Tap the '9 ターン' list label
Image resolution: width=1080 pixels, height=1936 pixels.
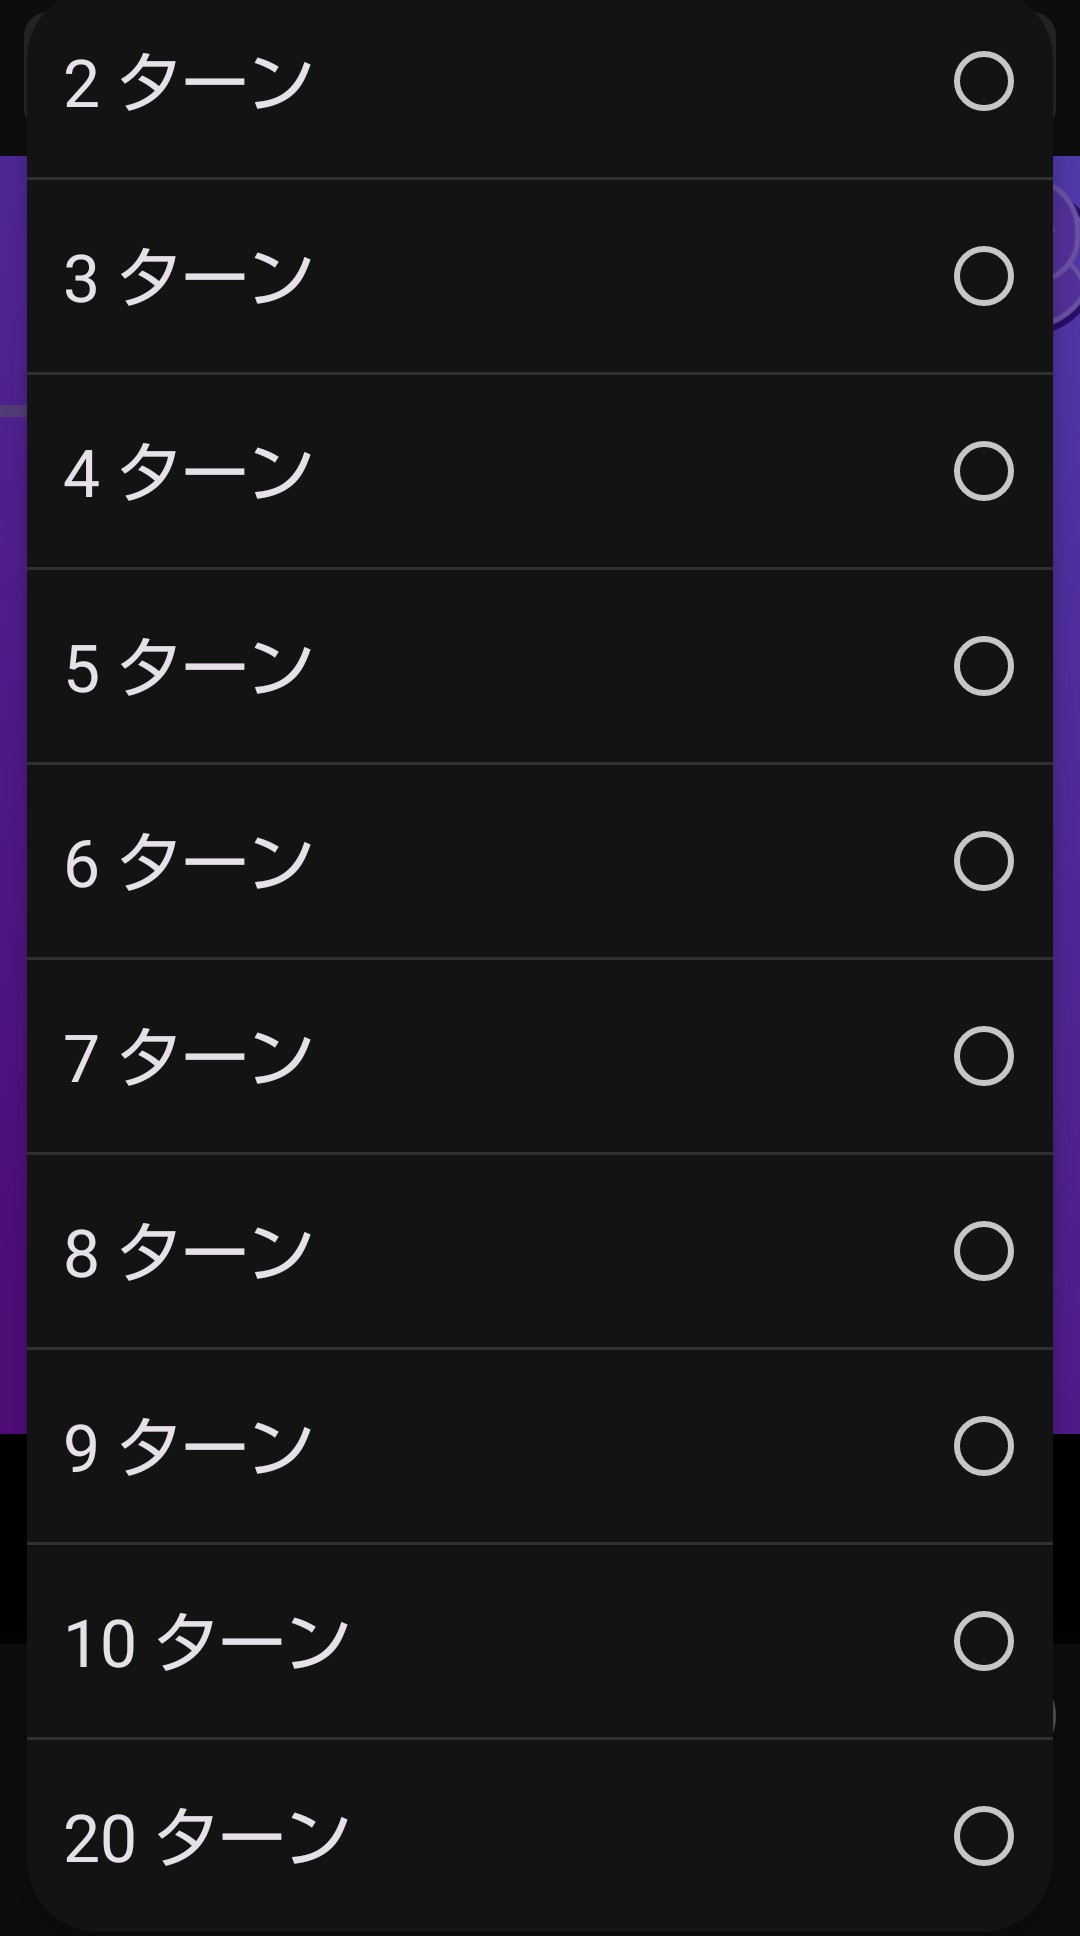188,1448
